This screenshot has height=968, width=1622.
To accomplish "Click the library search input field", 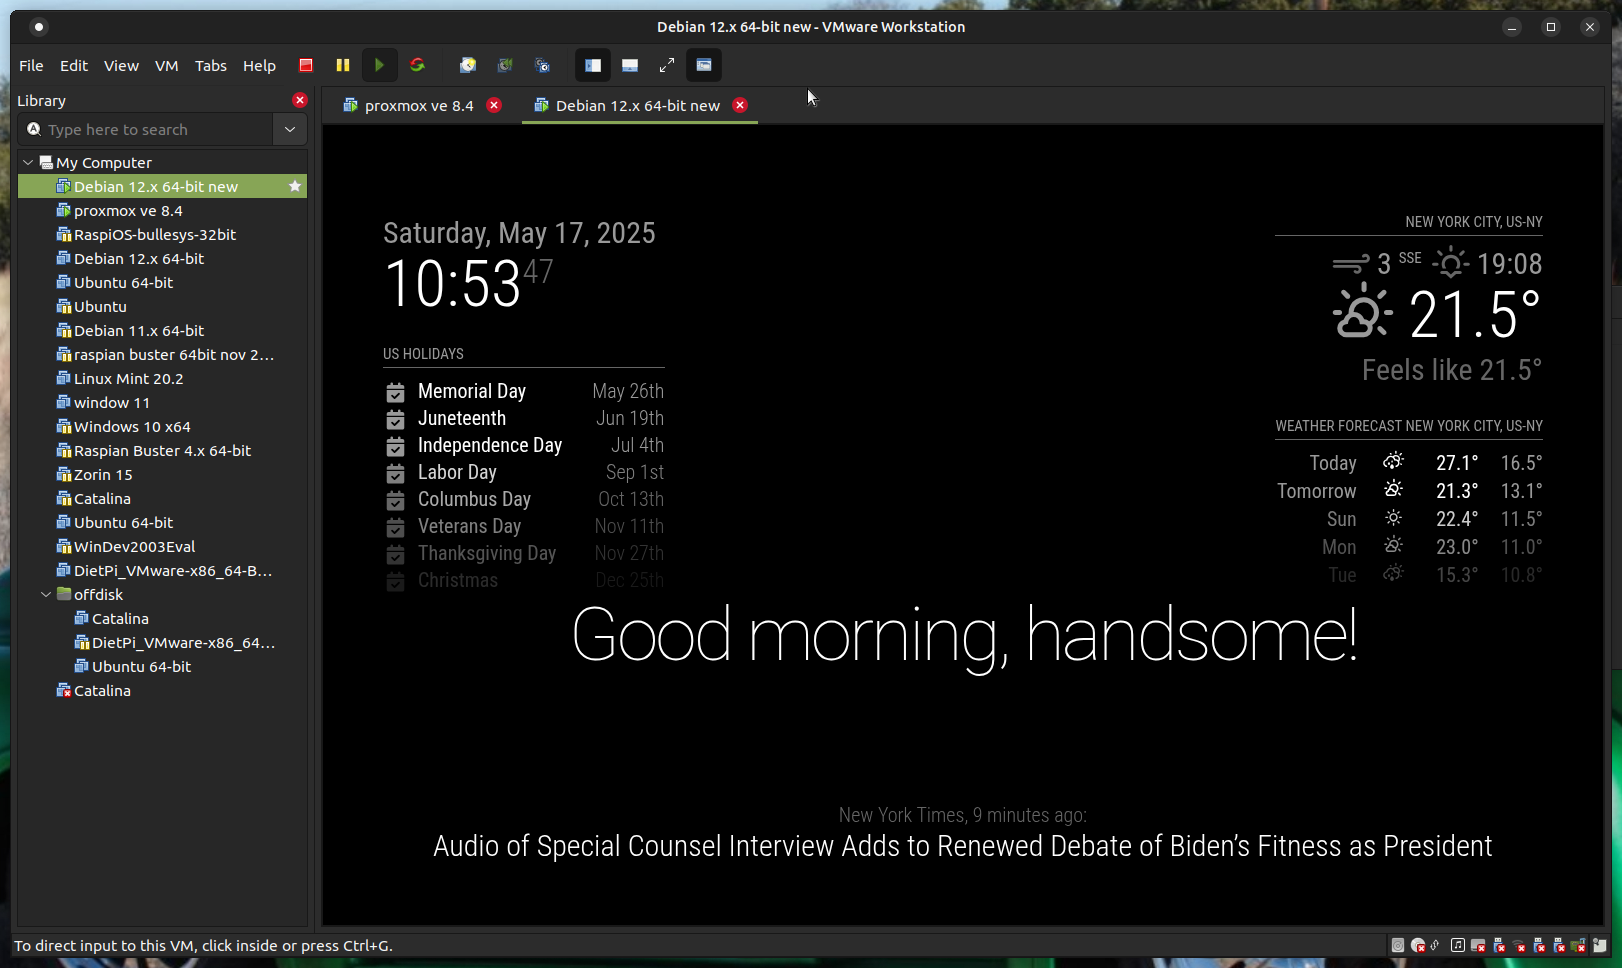I will point(150,129).
